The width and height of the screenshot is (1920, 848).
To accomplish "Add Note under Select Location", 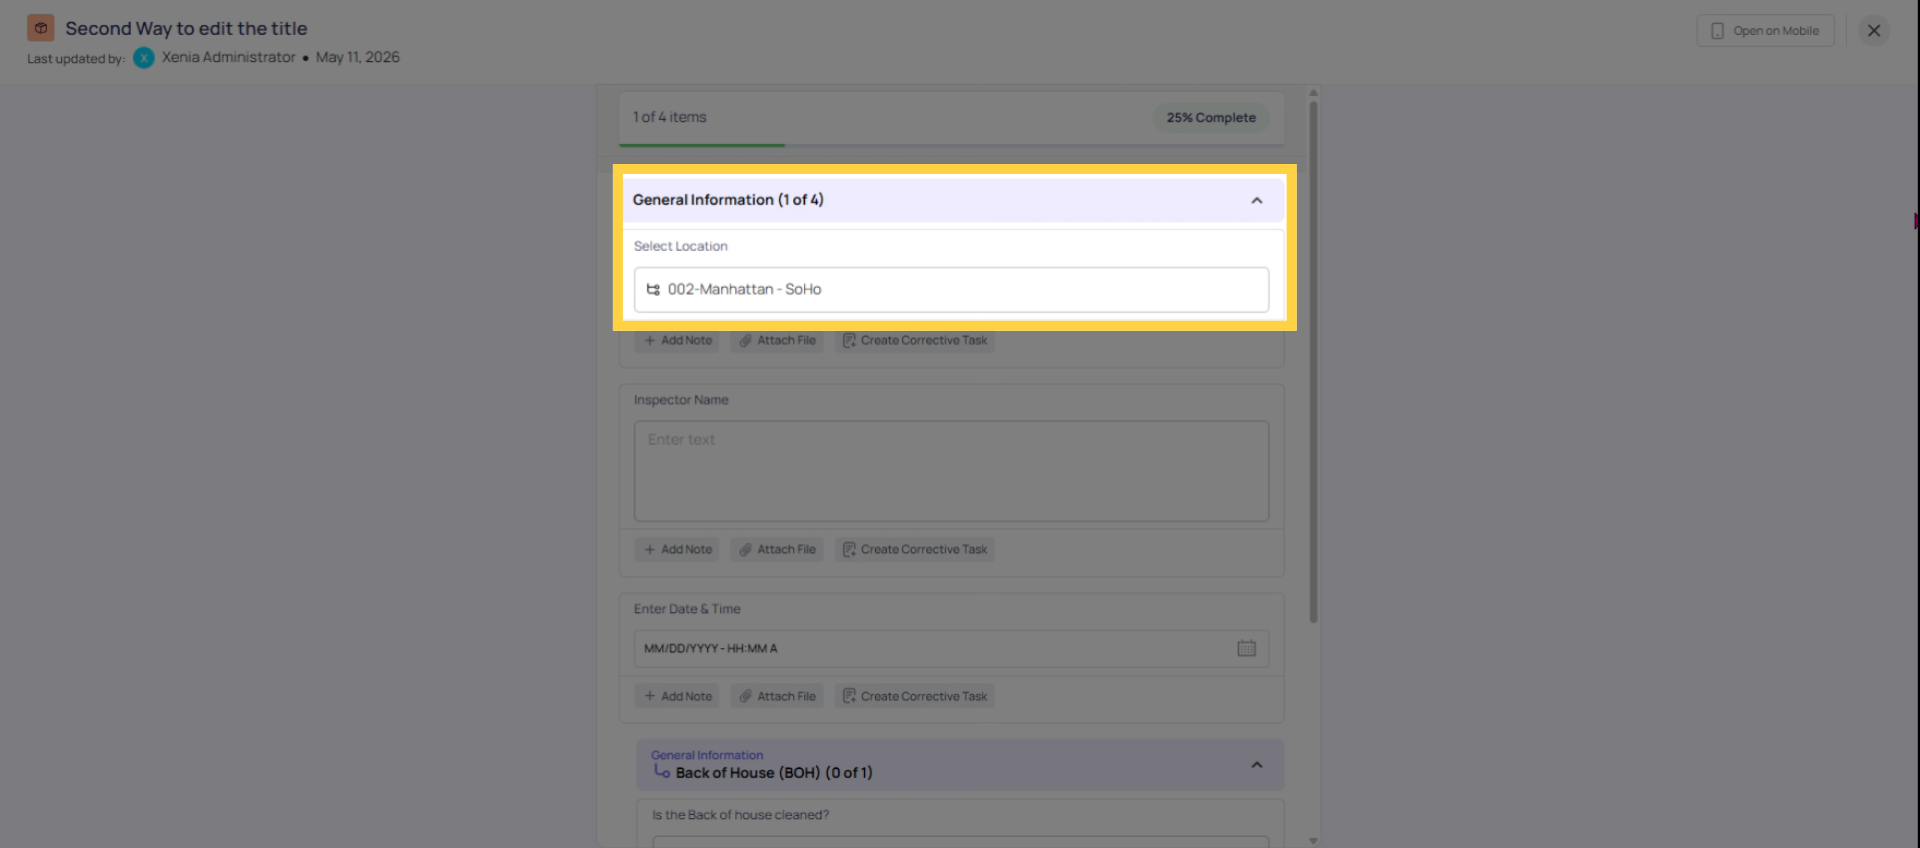I will tap(678, 341).
